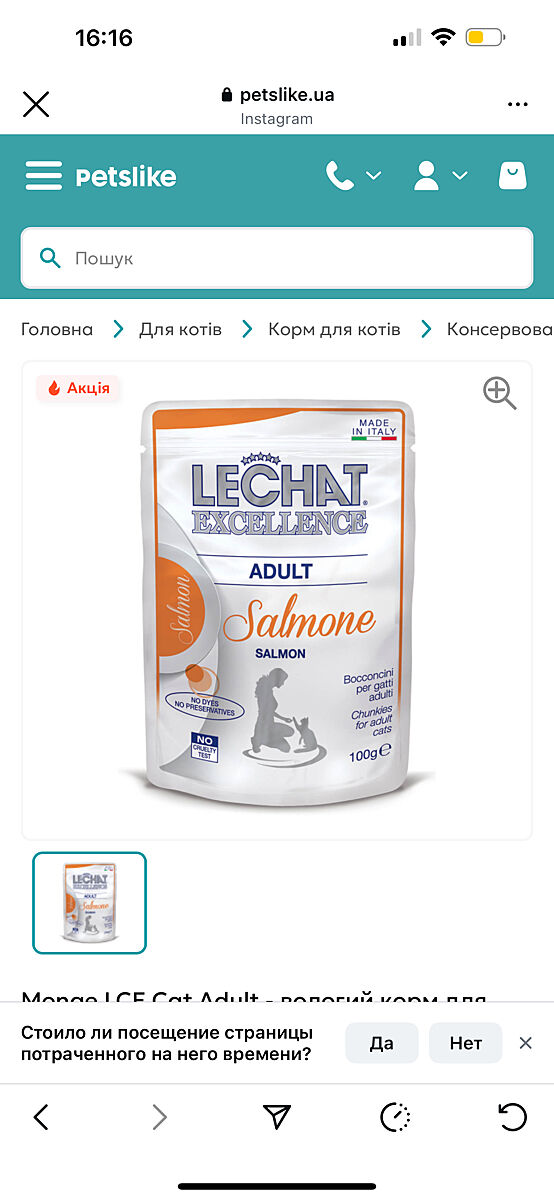Expand the phone numbers dropdown chevron
The width and height of the screenshot is (554, 1200).
pos(374,176)
